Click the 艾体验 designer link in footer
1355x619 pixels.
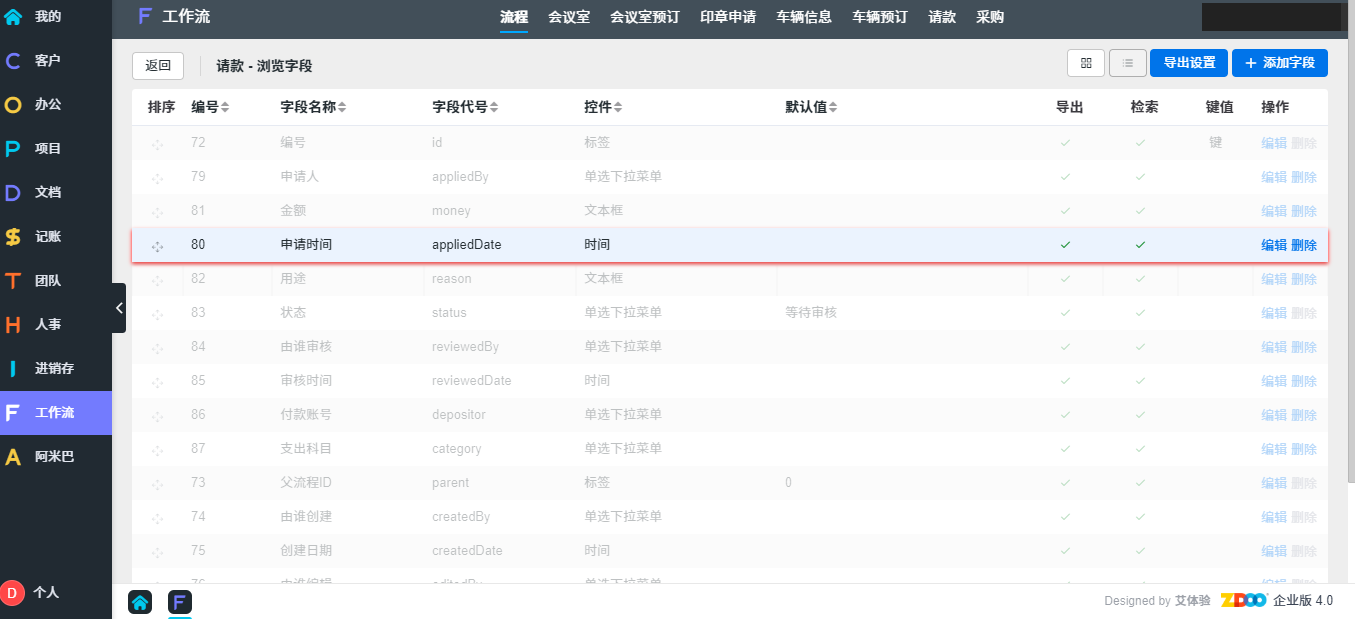[x=1192, y=601]
